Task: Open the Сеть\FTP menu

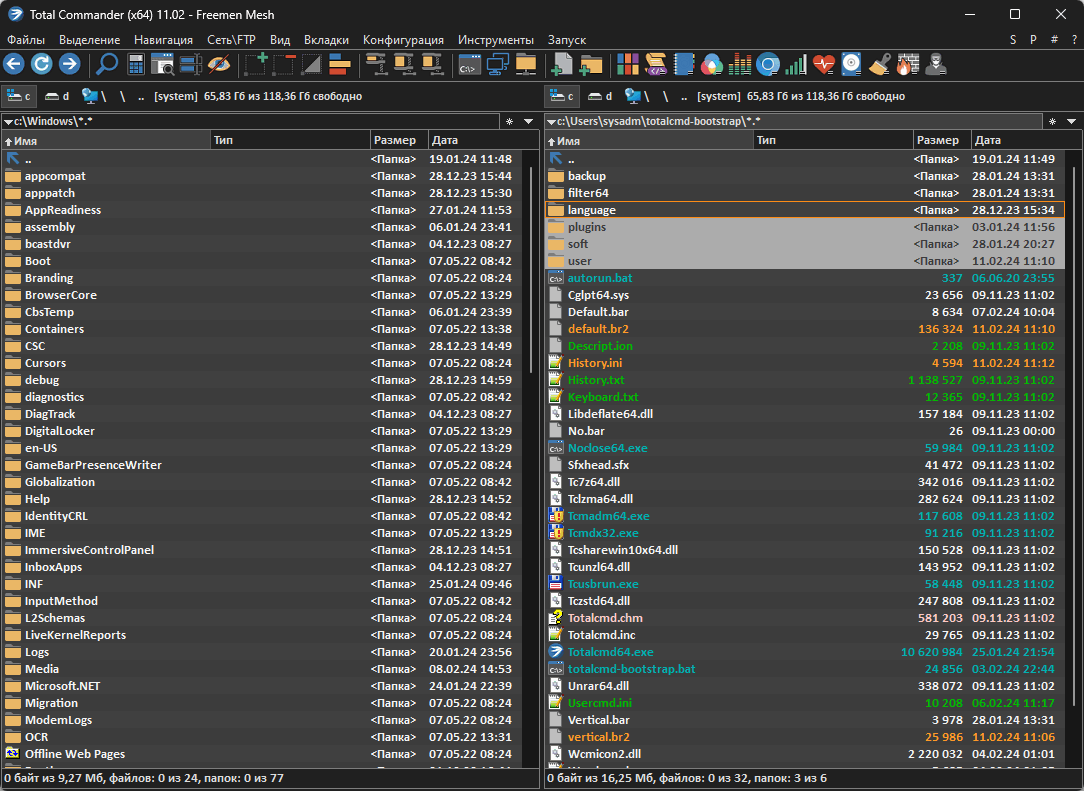Action: coord(231,40)
